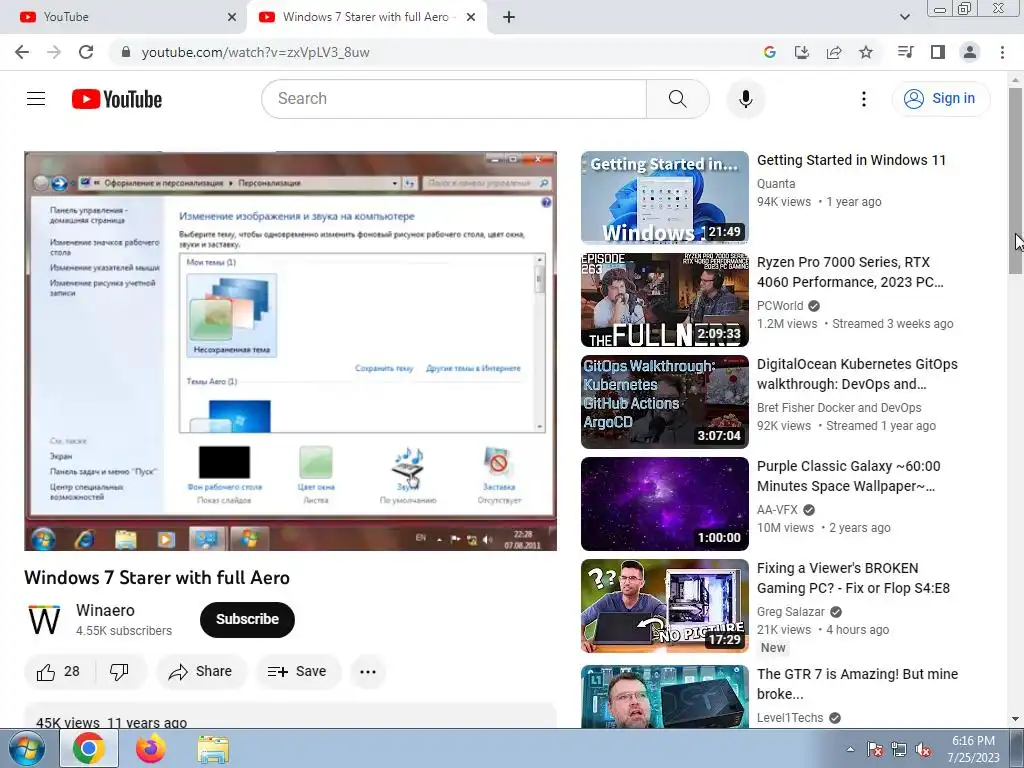Close the Windows 7 Starer tab
Image resolution: width=1024 pixels, height=768 pixels.
471,17
